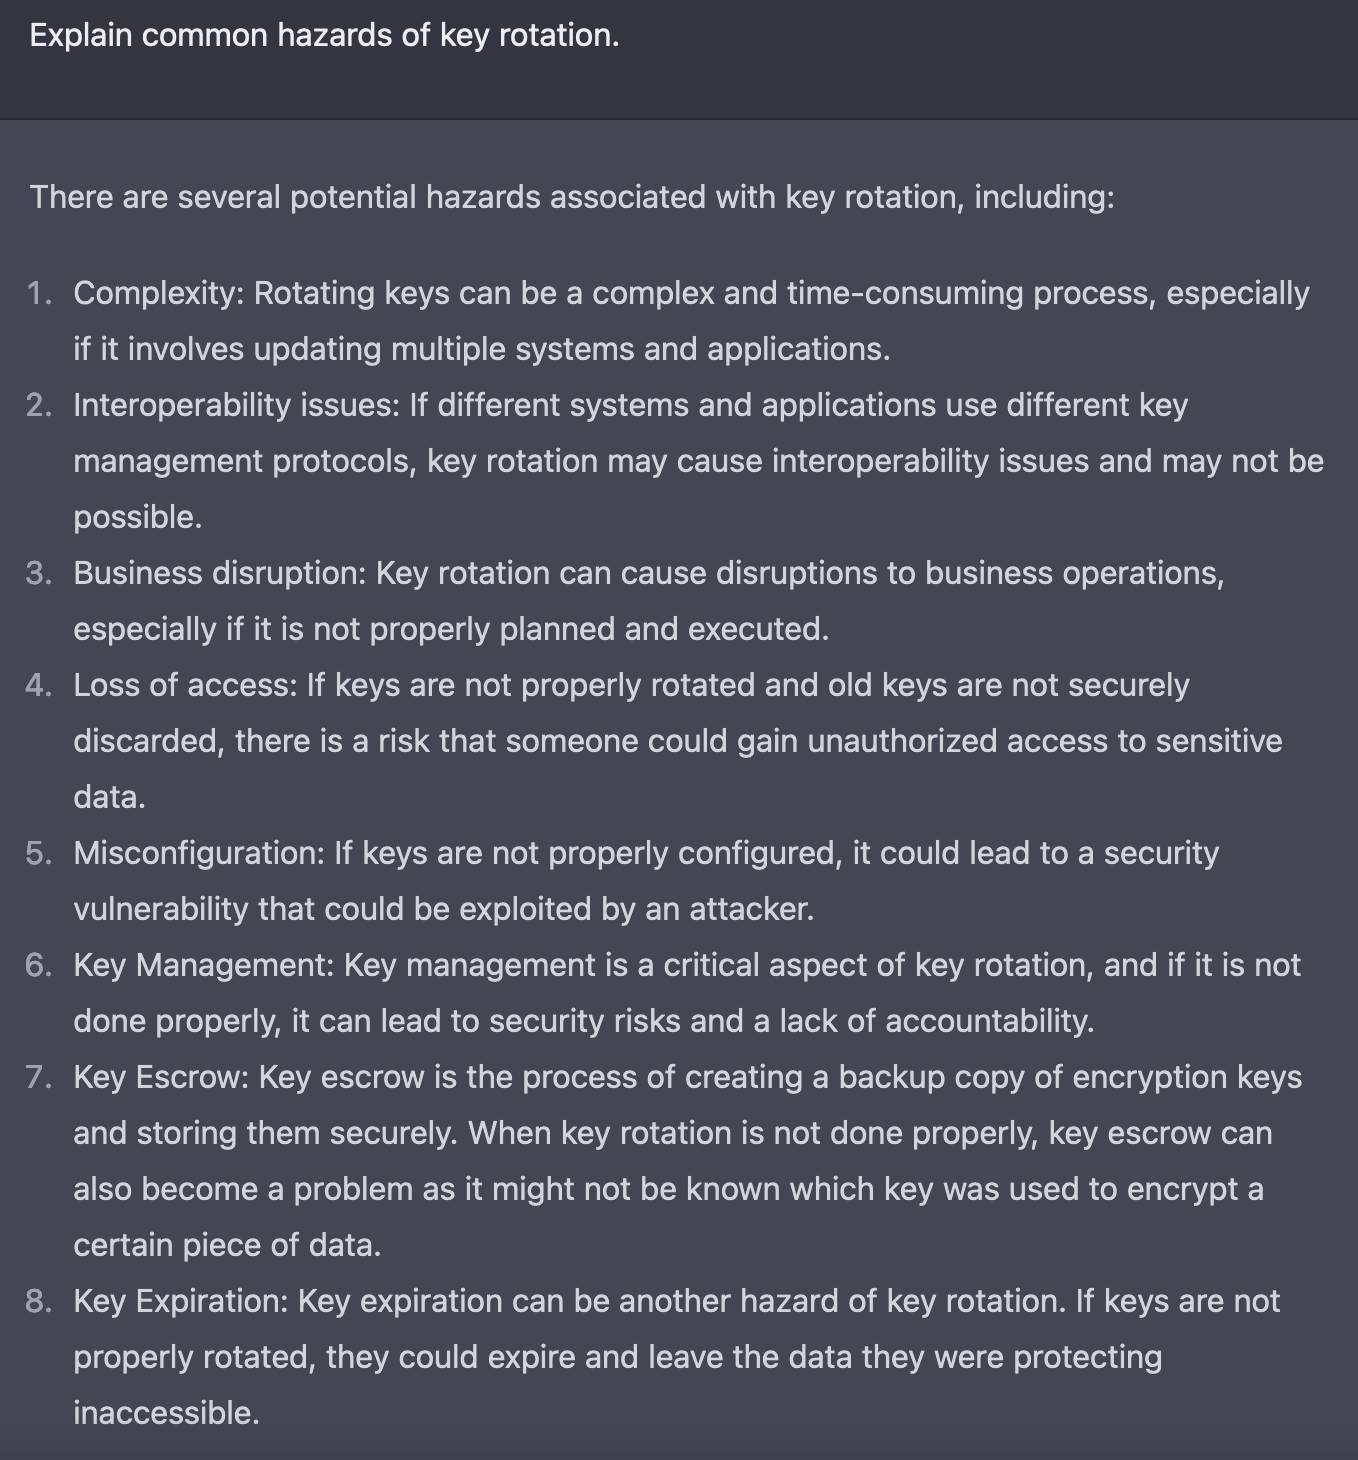Screen dimensions: 1358x1460
Task: Click the word "inaccessible" at the end
Action: point(166,1413)
